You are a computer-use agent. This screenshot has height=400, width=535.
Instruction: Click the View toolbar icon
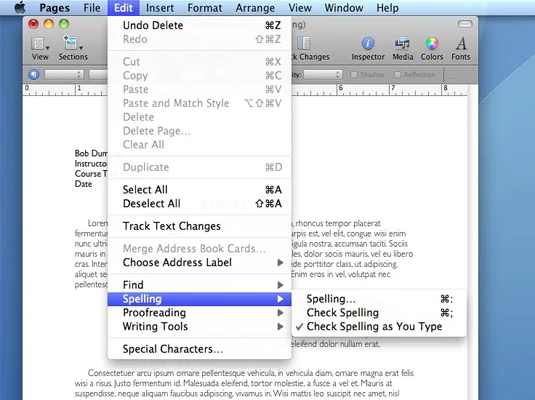[x=40, y=44]
